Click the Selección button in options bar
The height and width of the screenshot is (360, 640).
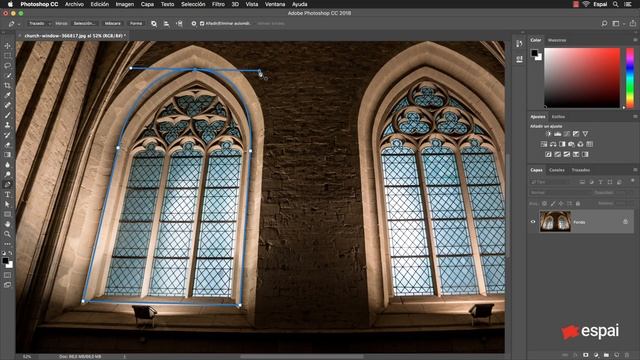pyautogui.click(x=84, y=24)
